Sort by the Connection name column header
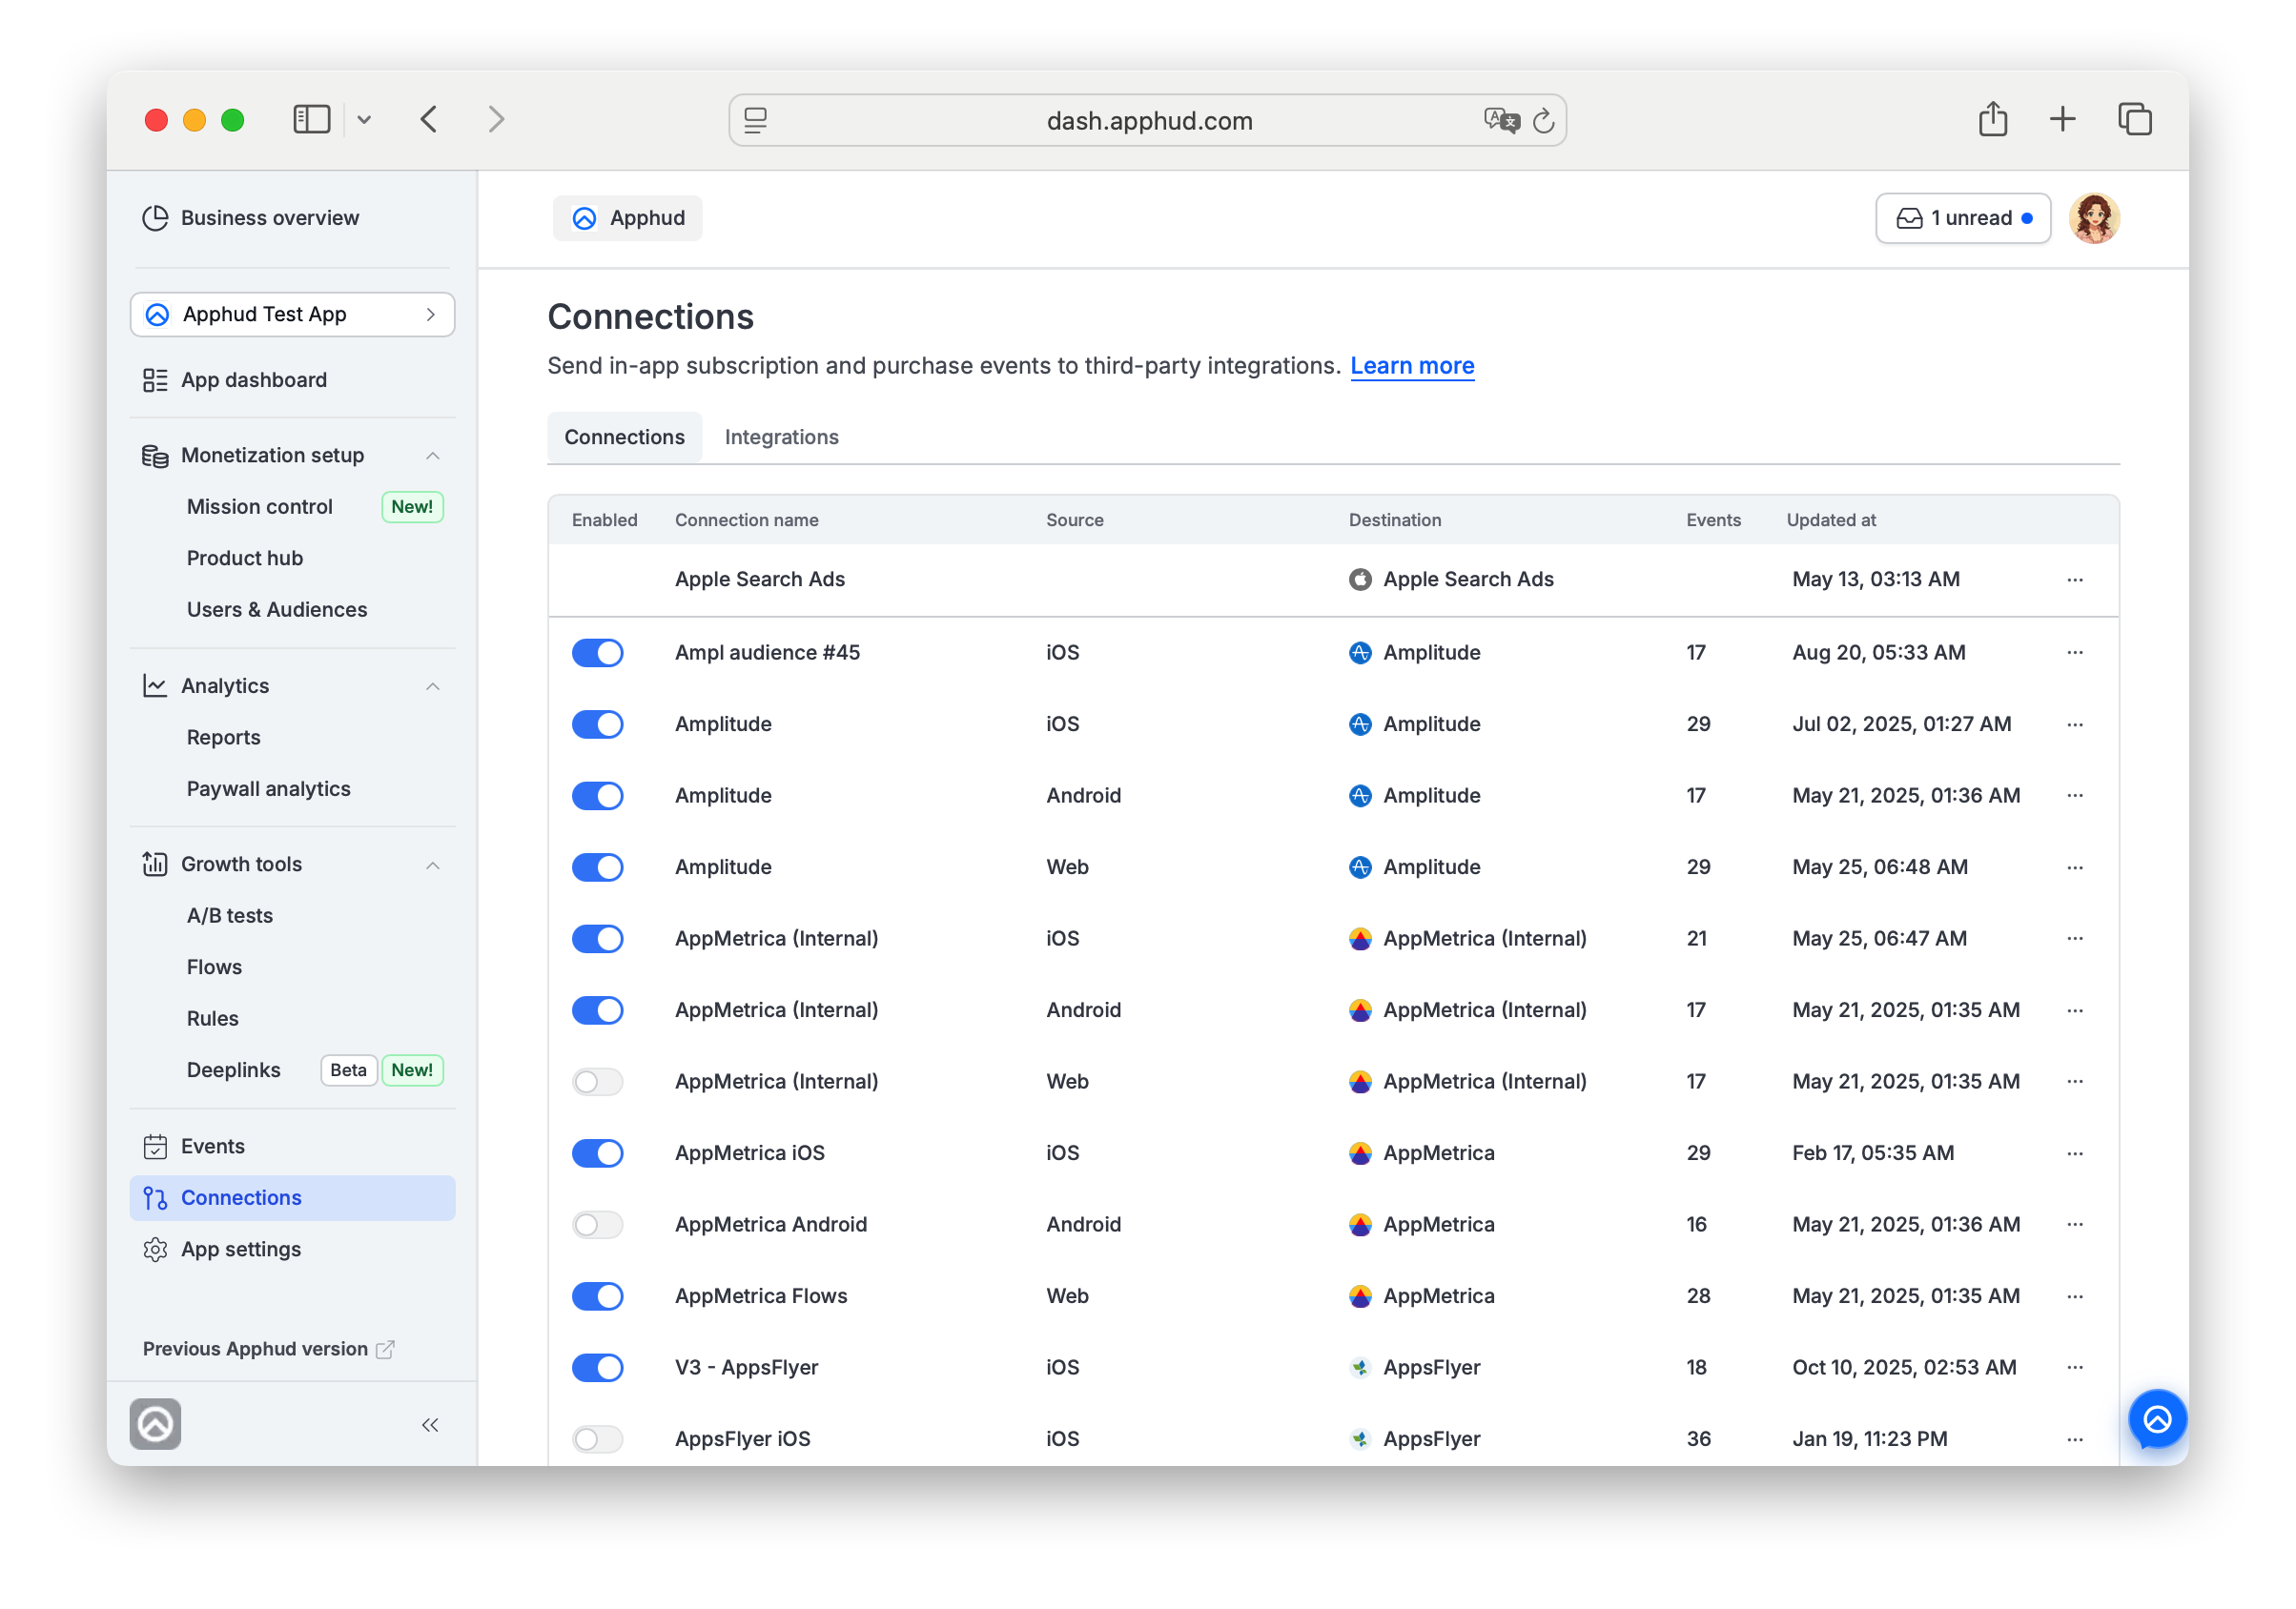This screenshot has width=2296, height=1609. pos(746,520)
